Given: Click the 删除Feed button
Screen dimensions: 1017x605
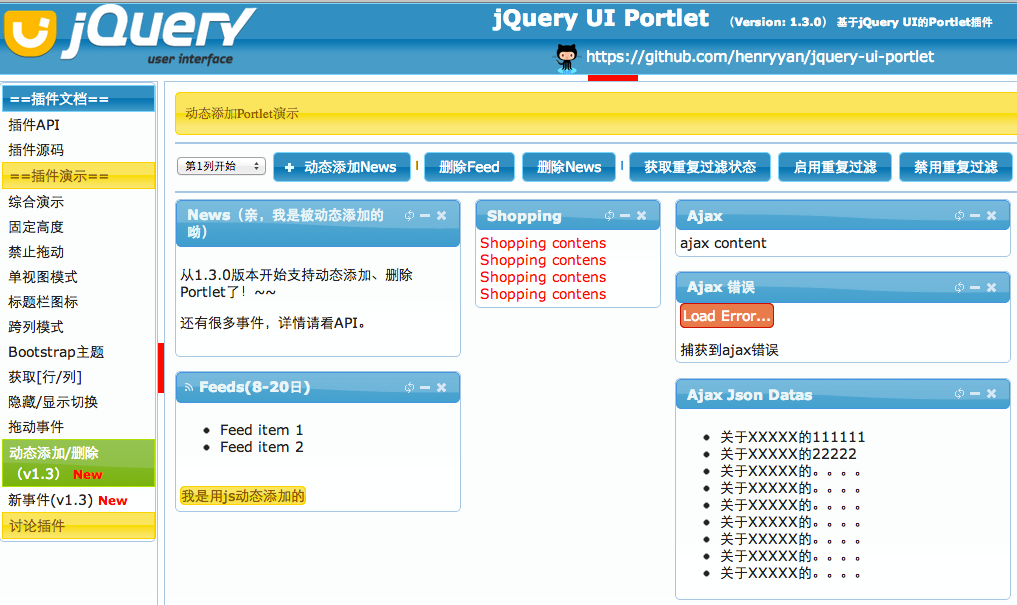Looking at the screenshot, I should tap(469, 167).
